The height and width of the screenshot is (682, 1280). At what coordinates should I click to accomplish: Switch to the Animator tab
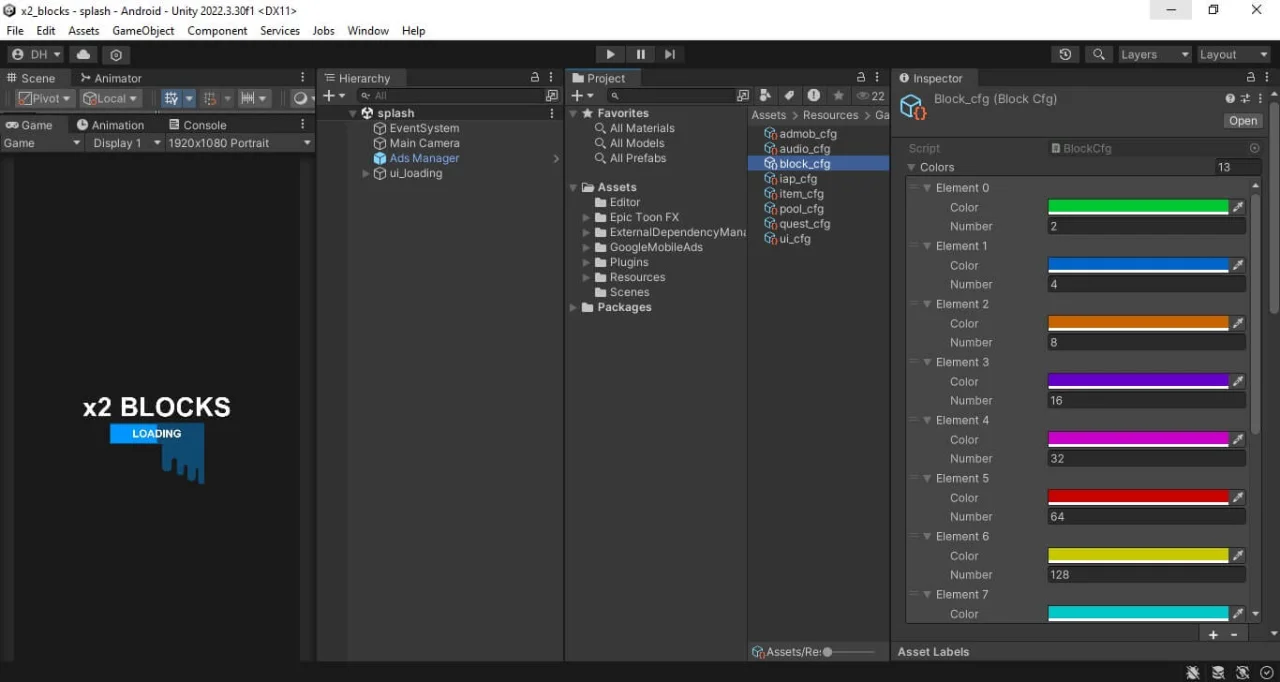click(110, 78)
